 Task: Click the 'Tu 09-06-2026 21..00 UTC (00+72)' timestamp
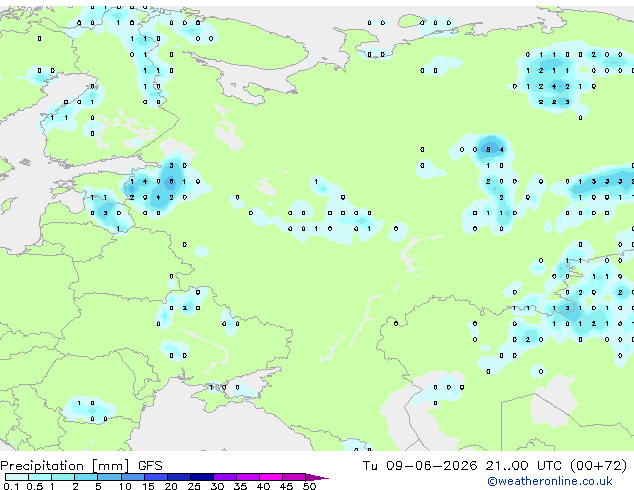(495, 466)
